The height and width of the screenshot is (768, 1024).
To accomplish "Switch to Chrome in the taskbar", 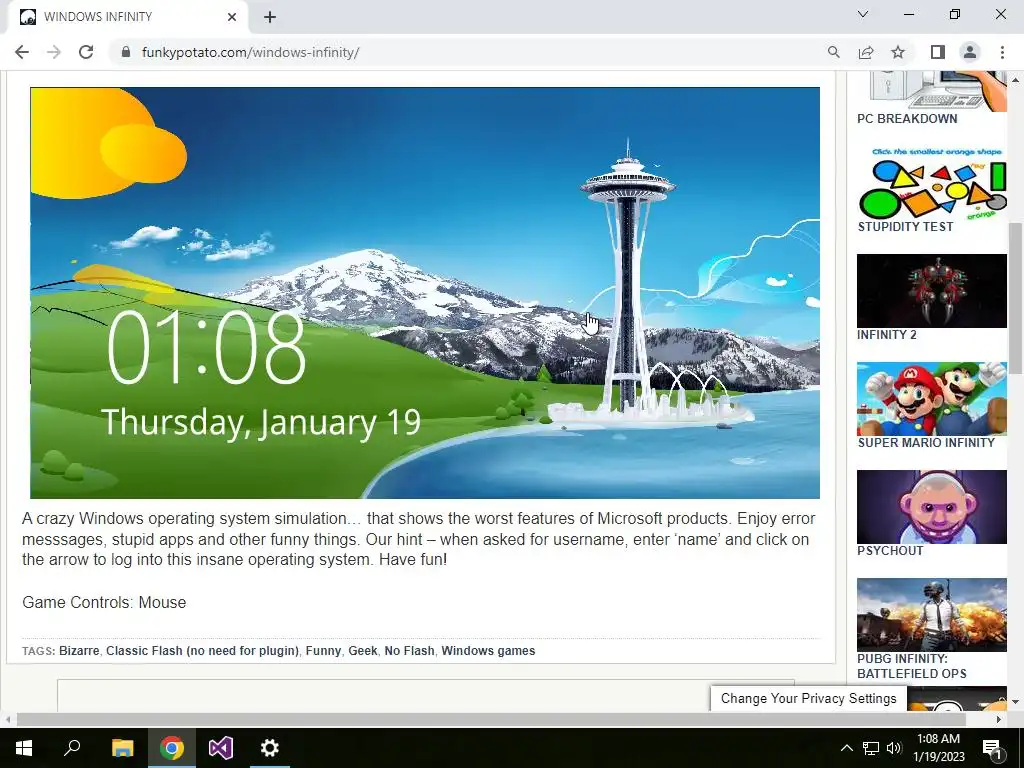I will [x=172, y=748].
